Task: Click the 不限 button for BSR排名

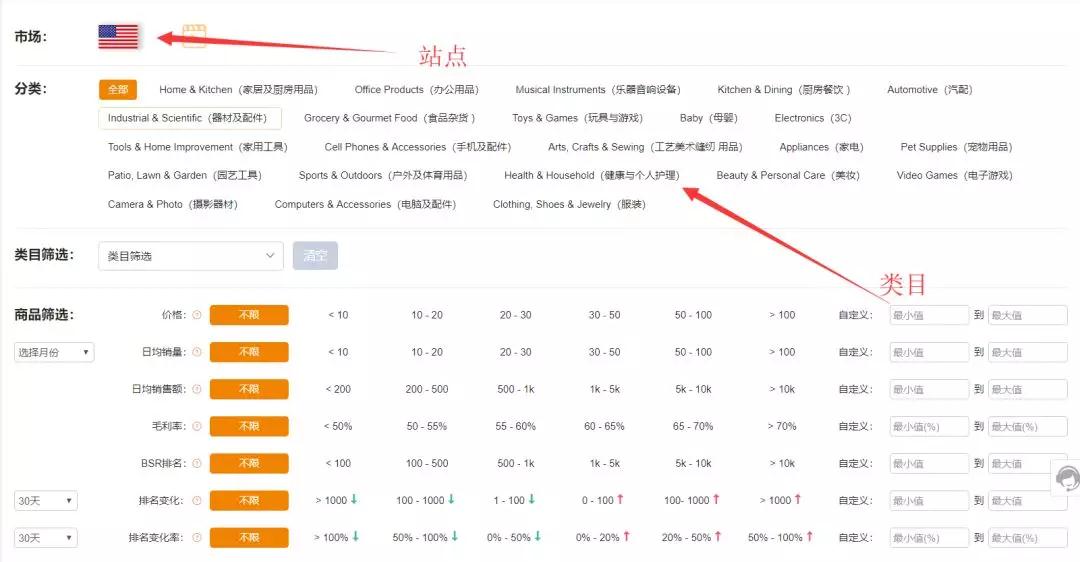Action: 249,464
